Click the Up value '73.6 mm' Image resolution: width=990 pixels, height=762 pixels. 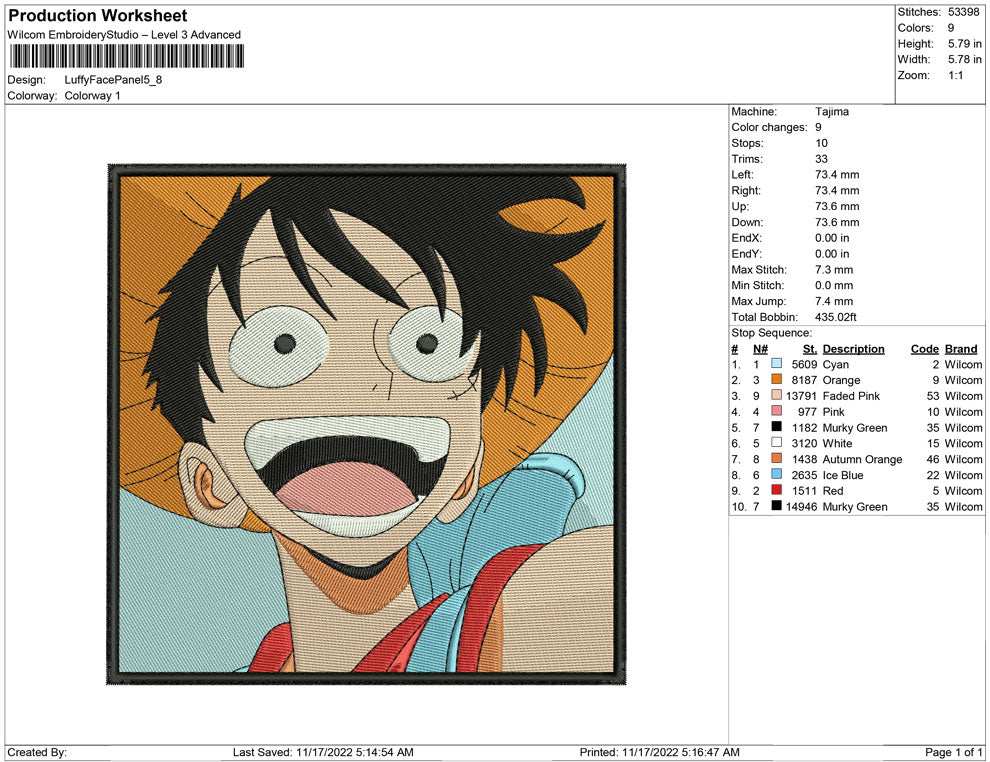[x=837, y=206]
